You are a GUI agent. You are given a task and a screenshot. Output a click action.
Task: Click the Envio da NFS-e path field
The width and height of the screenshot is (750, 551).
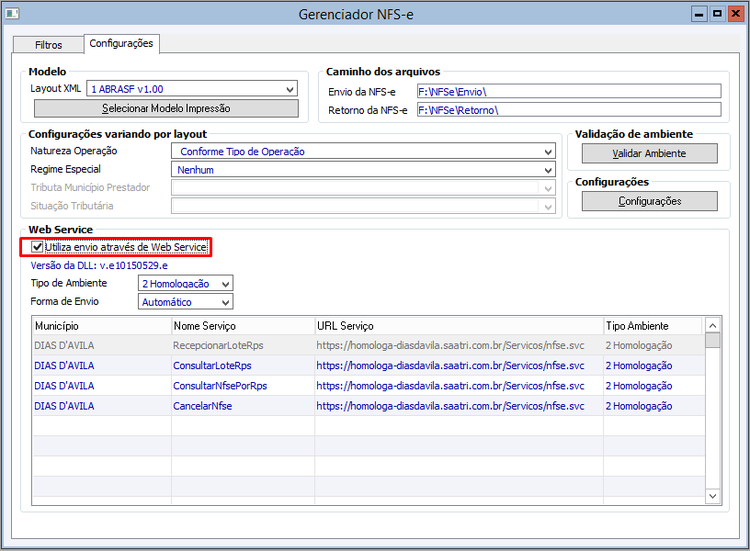click(x=568, y=91)
